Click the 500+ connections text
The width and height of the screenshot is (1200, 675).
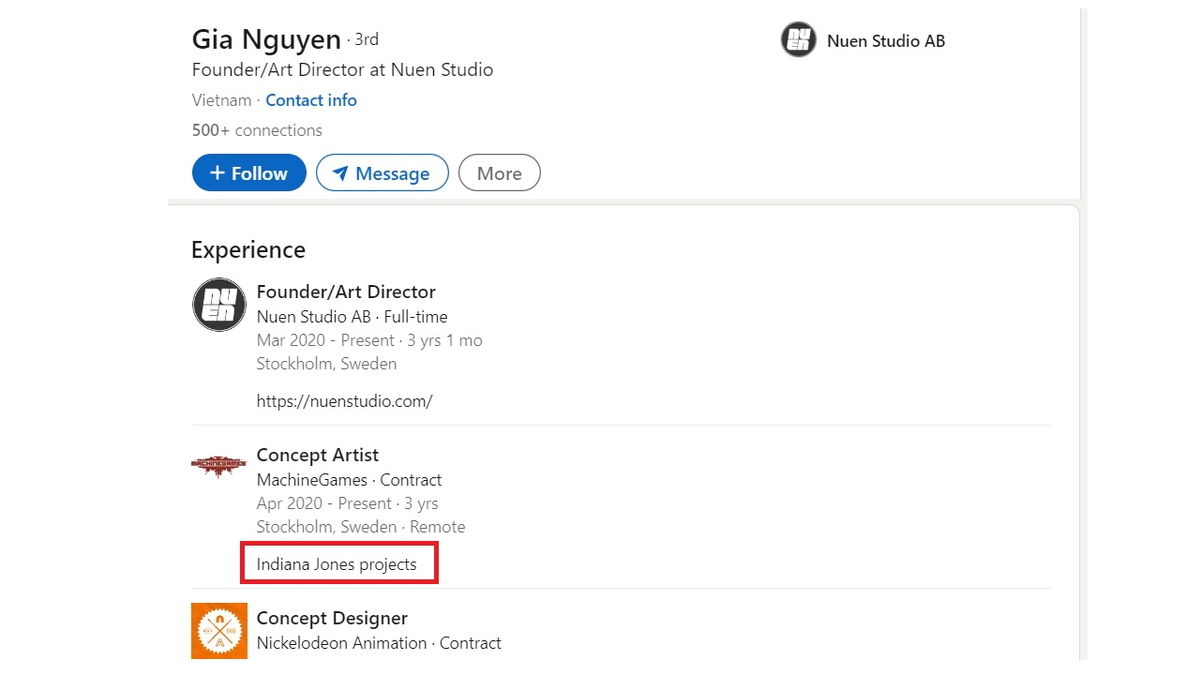tap(257, 130)
